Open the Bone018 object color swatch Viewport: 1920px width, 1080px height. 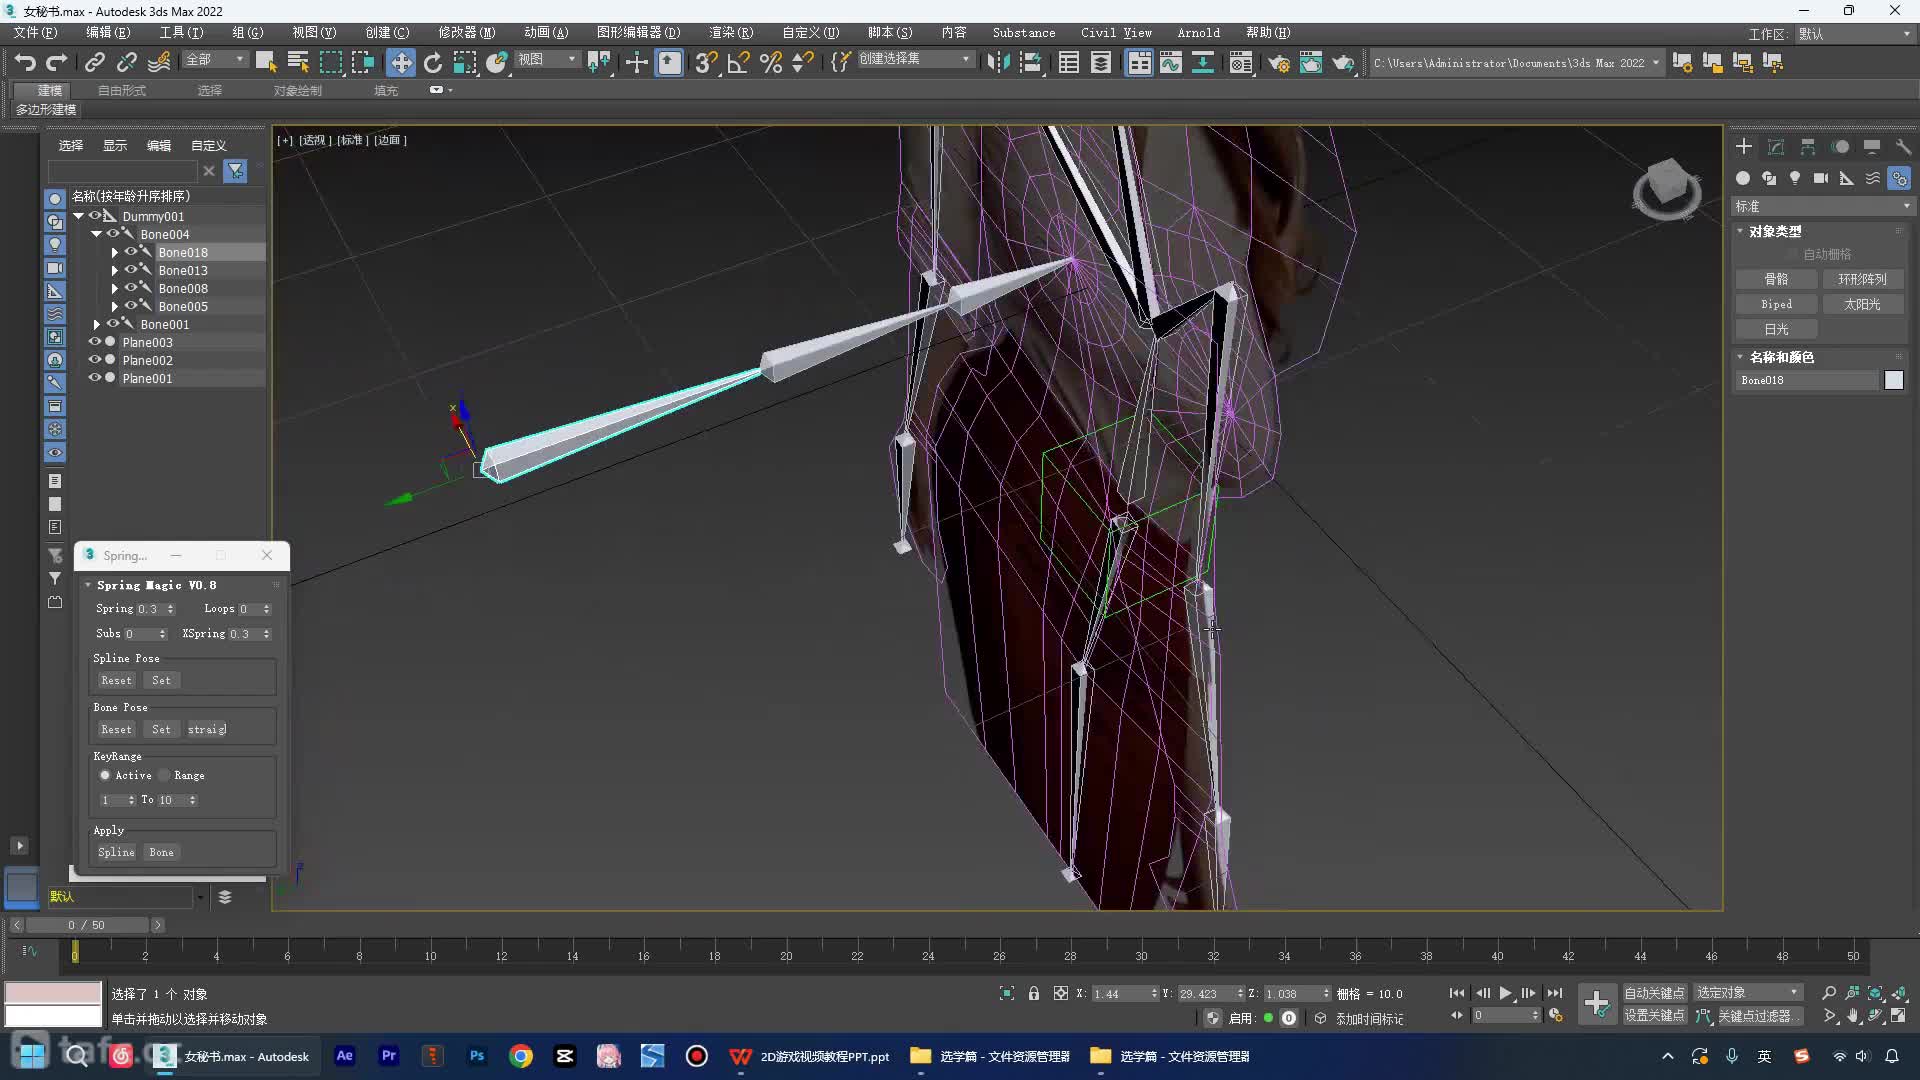1894,380
